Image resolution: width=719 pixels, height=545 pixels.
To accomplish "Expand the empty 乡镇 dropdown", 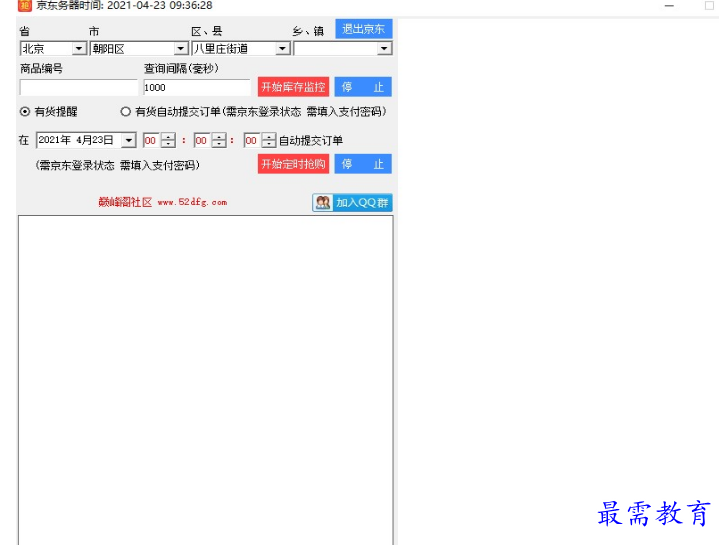I will (384, 49).
